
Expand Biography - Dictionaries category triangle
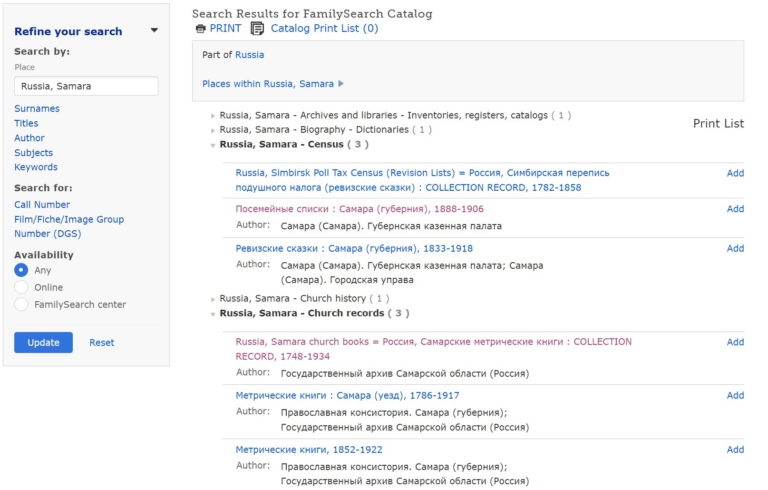click(213, 130)
